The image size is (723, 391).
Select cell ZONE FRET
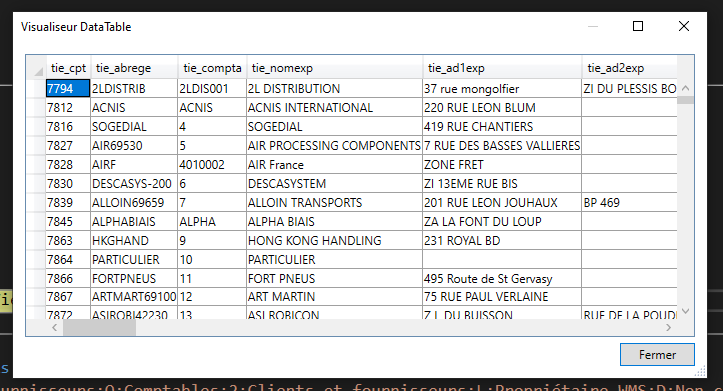tap(502, 164)
